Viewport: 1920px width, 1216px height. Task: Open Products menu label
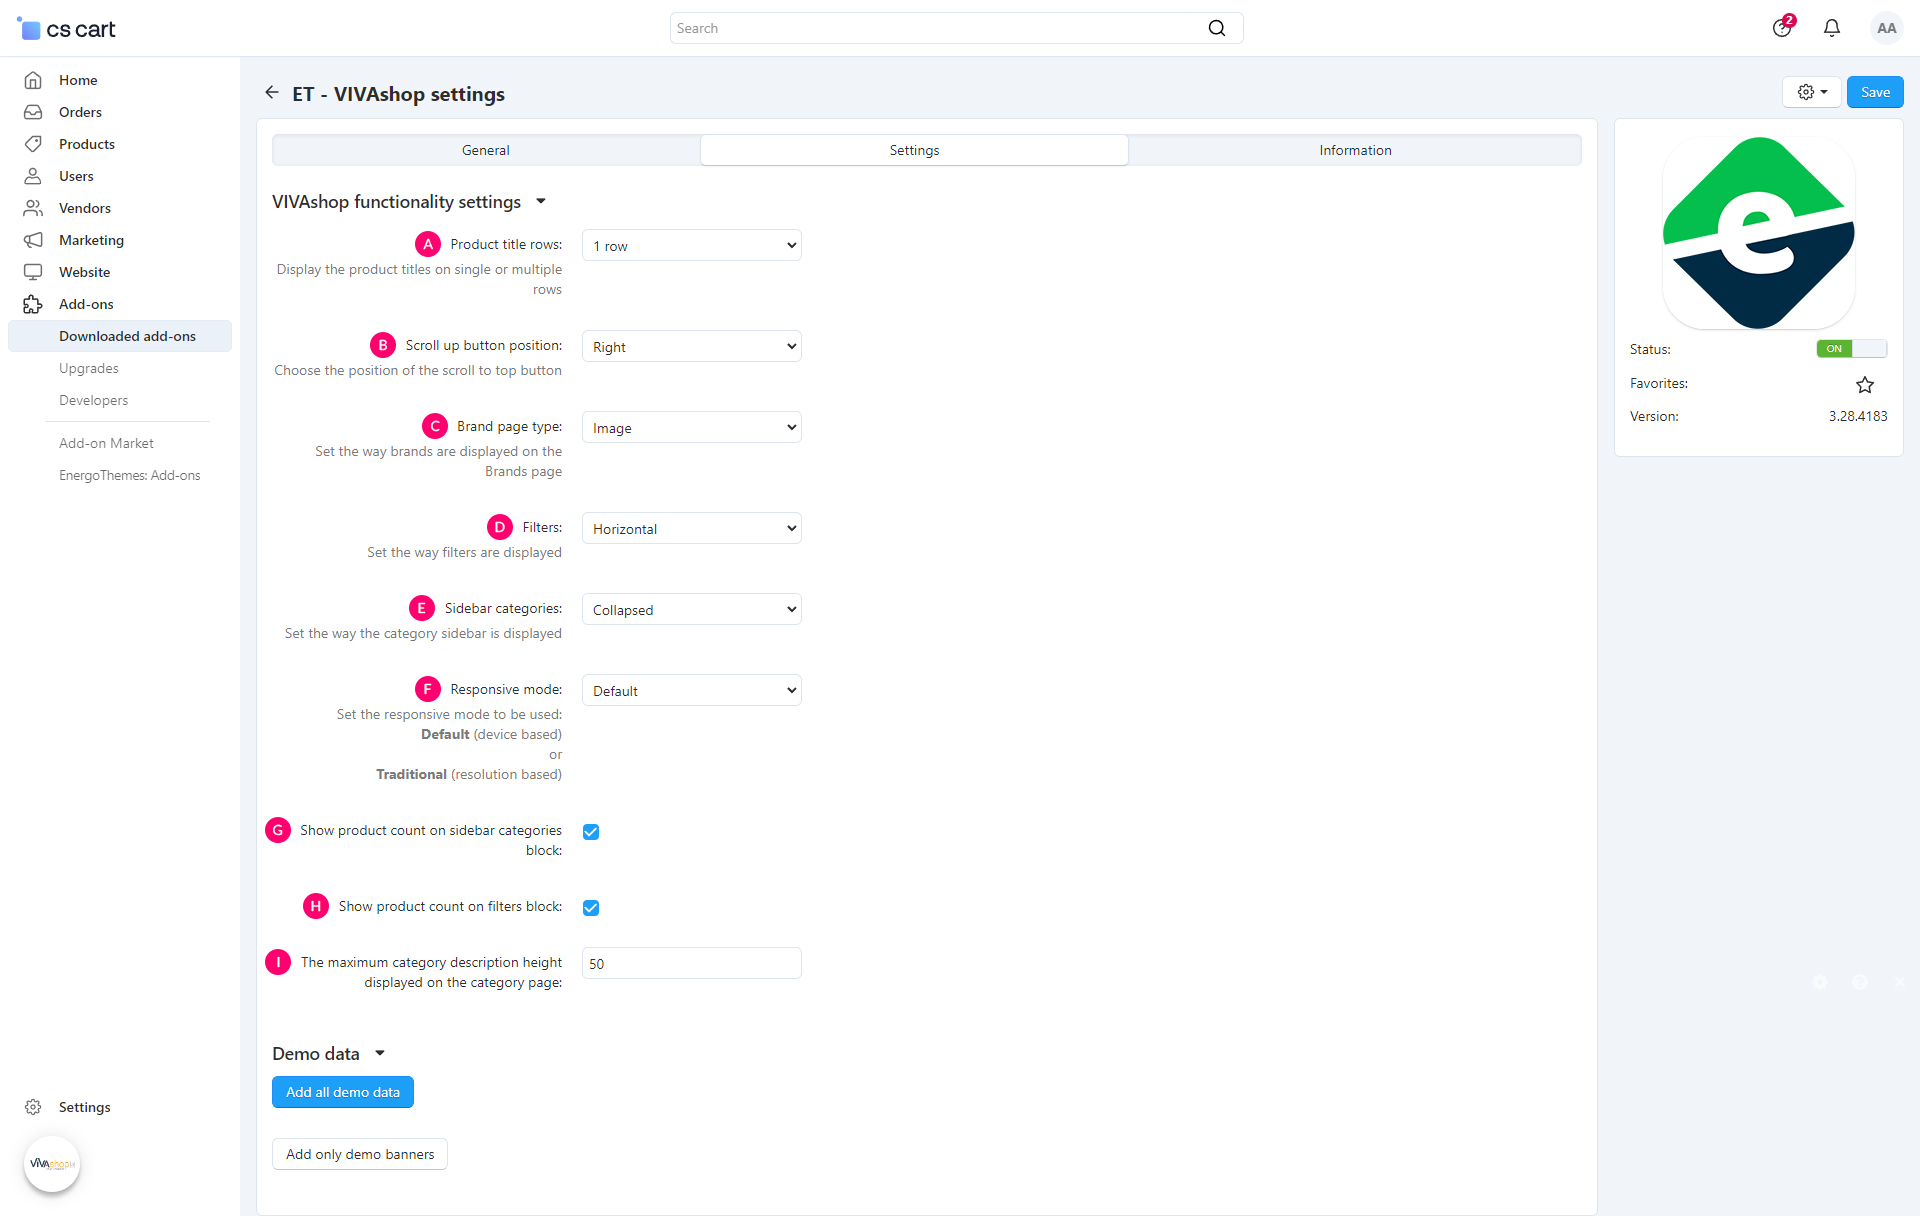pos(87,144)
